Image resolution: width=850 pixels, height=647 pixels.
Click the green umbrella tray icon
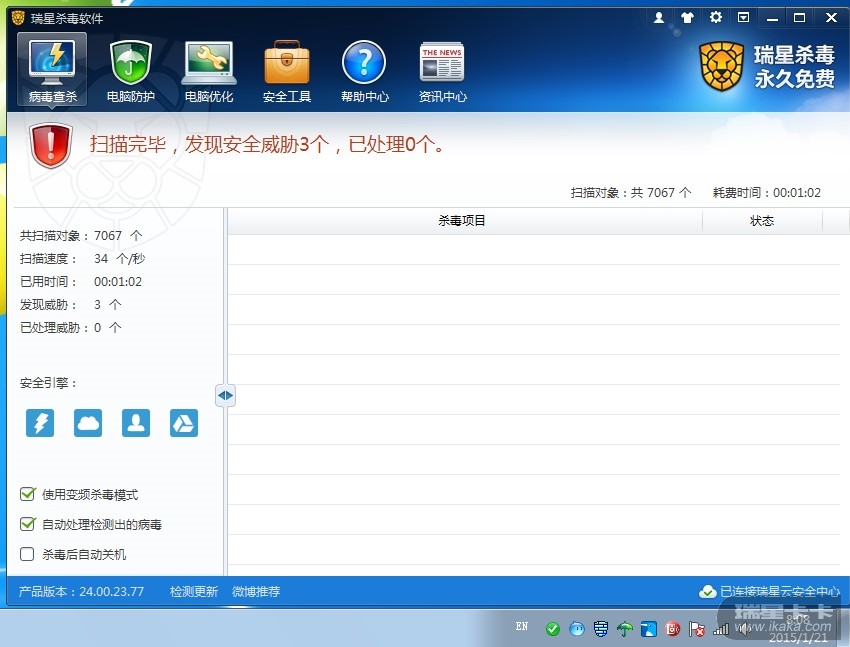pyautogui.click(x=624, y=629)
